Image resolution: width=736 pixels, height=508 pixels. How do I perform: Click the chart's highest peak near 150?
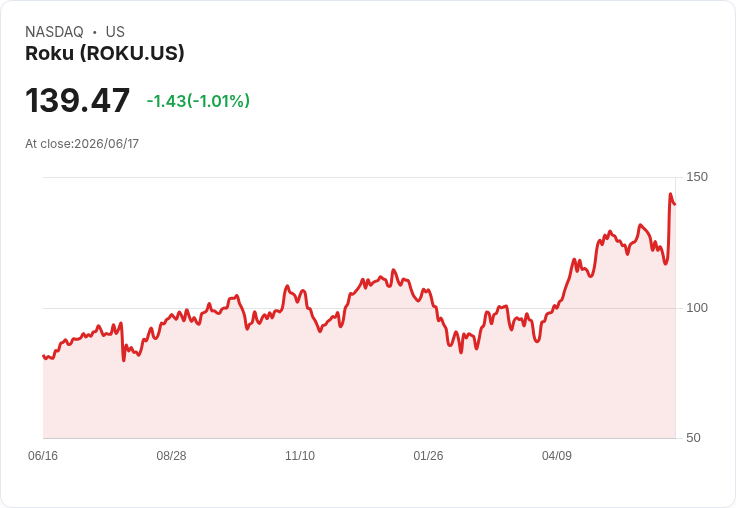coord(670,193)
